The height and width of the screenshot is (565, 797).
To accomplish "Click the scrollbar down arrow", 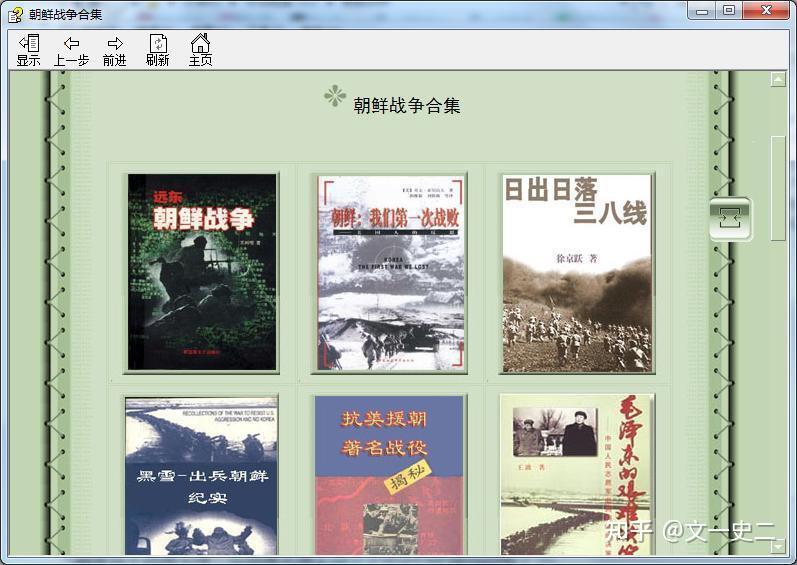I will pyautogui.click(x=778, y=547).
